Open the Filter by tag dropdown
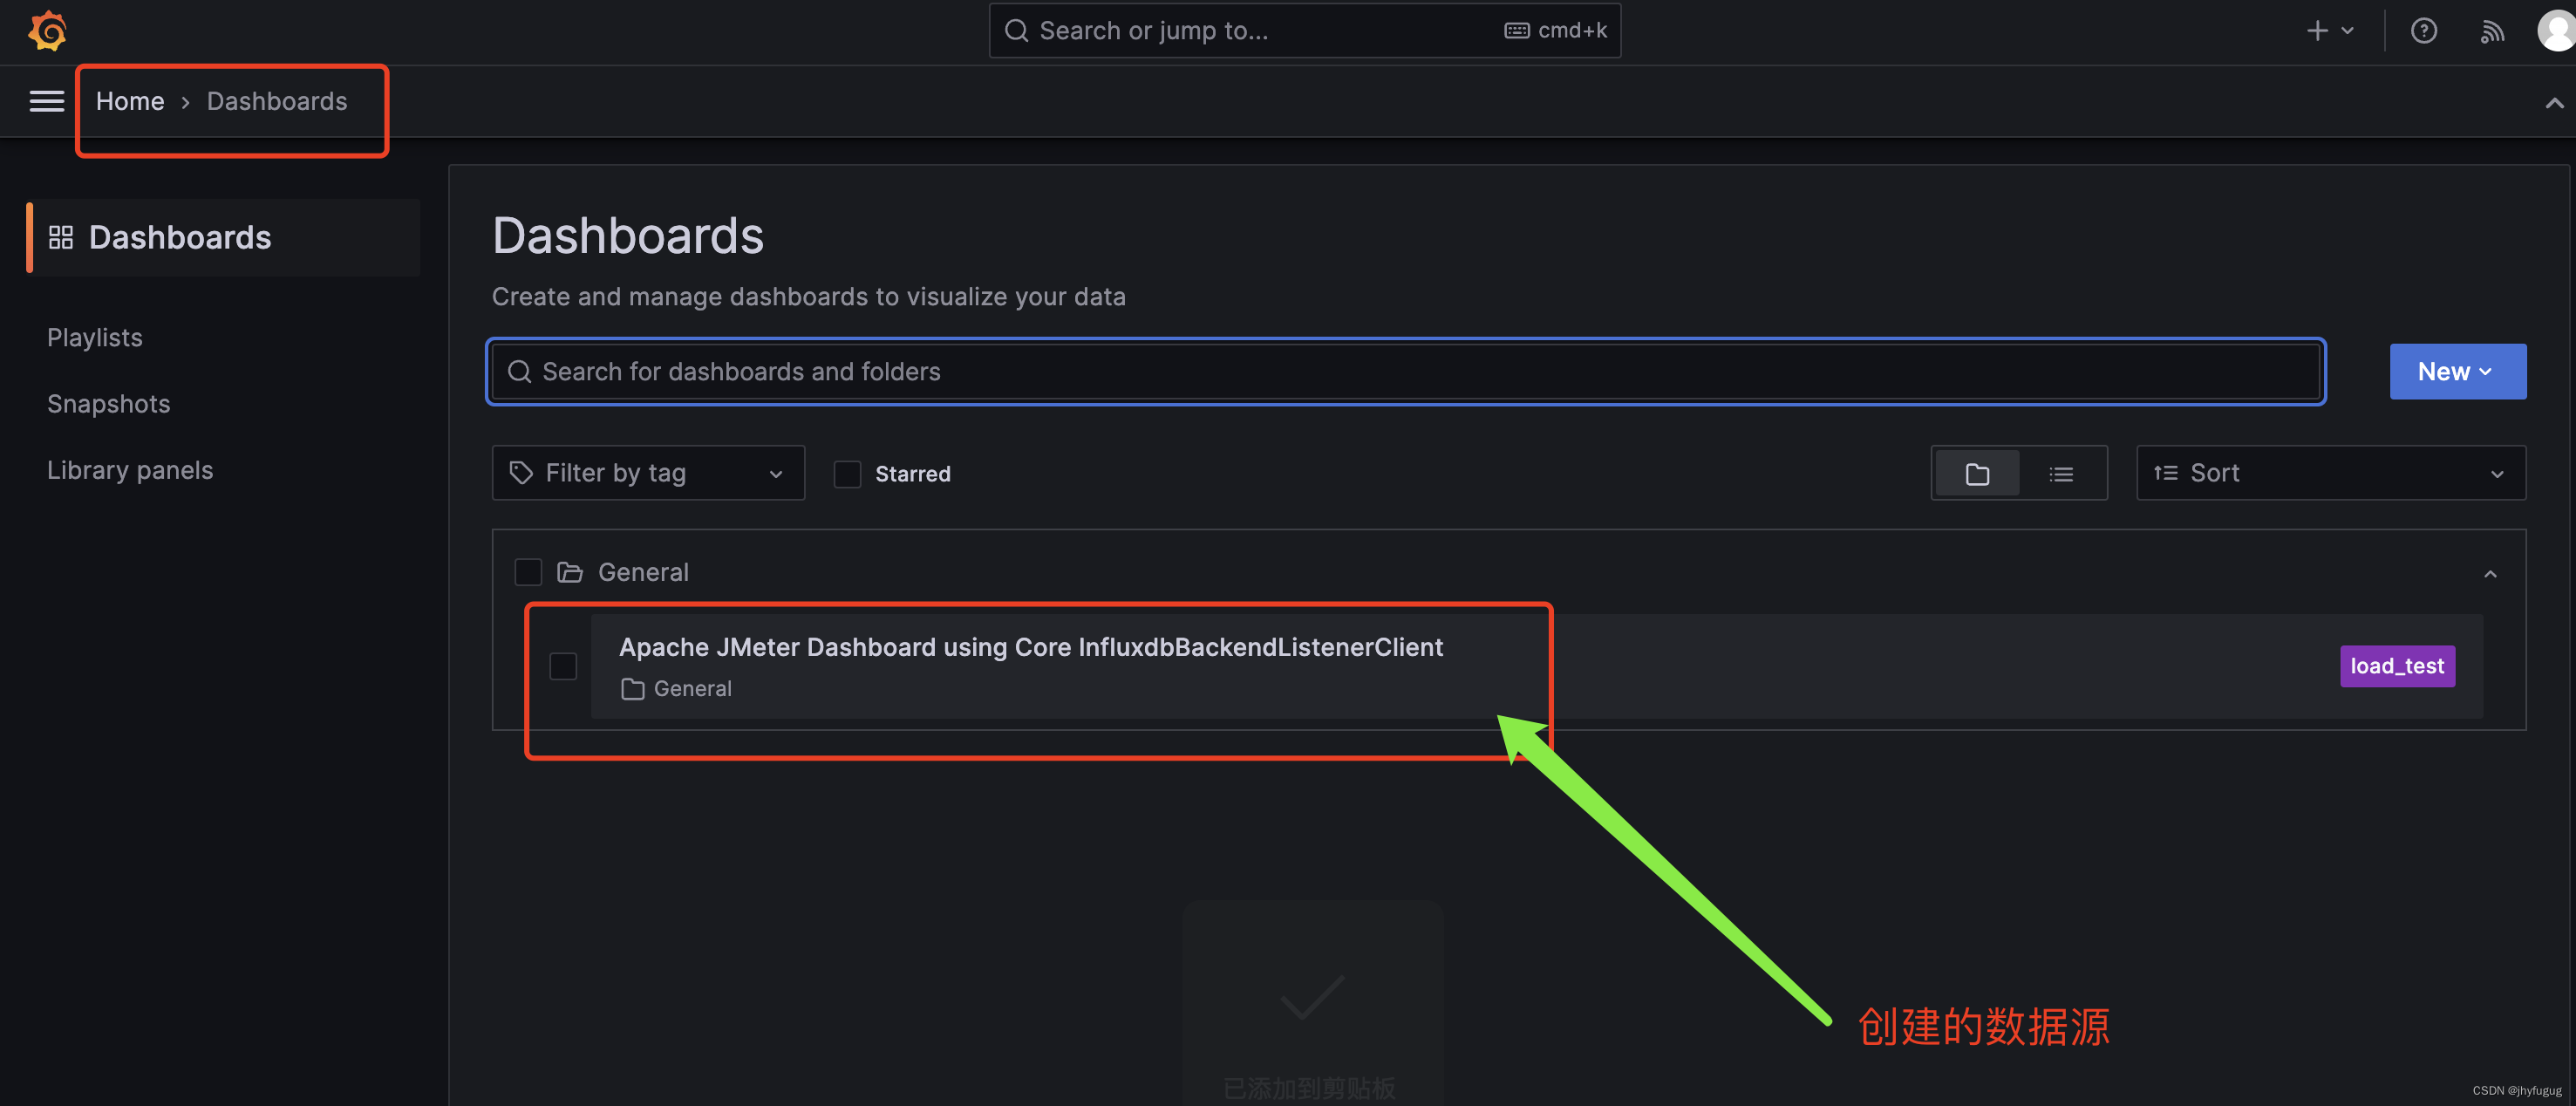Screen dimensions: 2576x1106 pyautogui.click(x=648, y=472)
